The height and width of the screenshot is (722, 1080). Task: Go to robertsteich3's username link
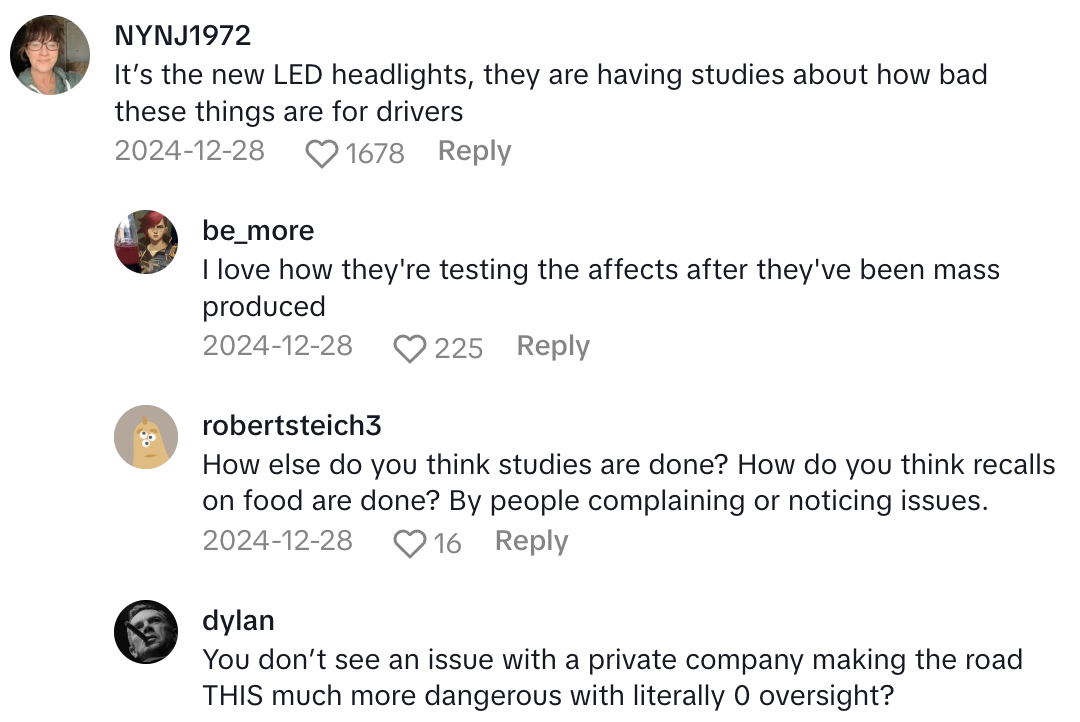click(x=291, y=426)
